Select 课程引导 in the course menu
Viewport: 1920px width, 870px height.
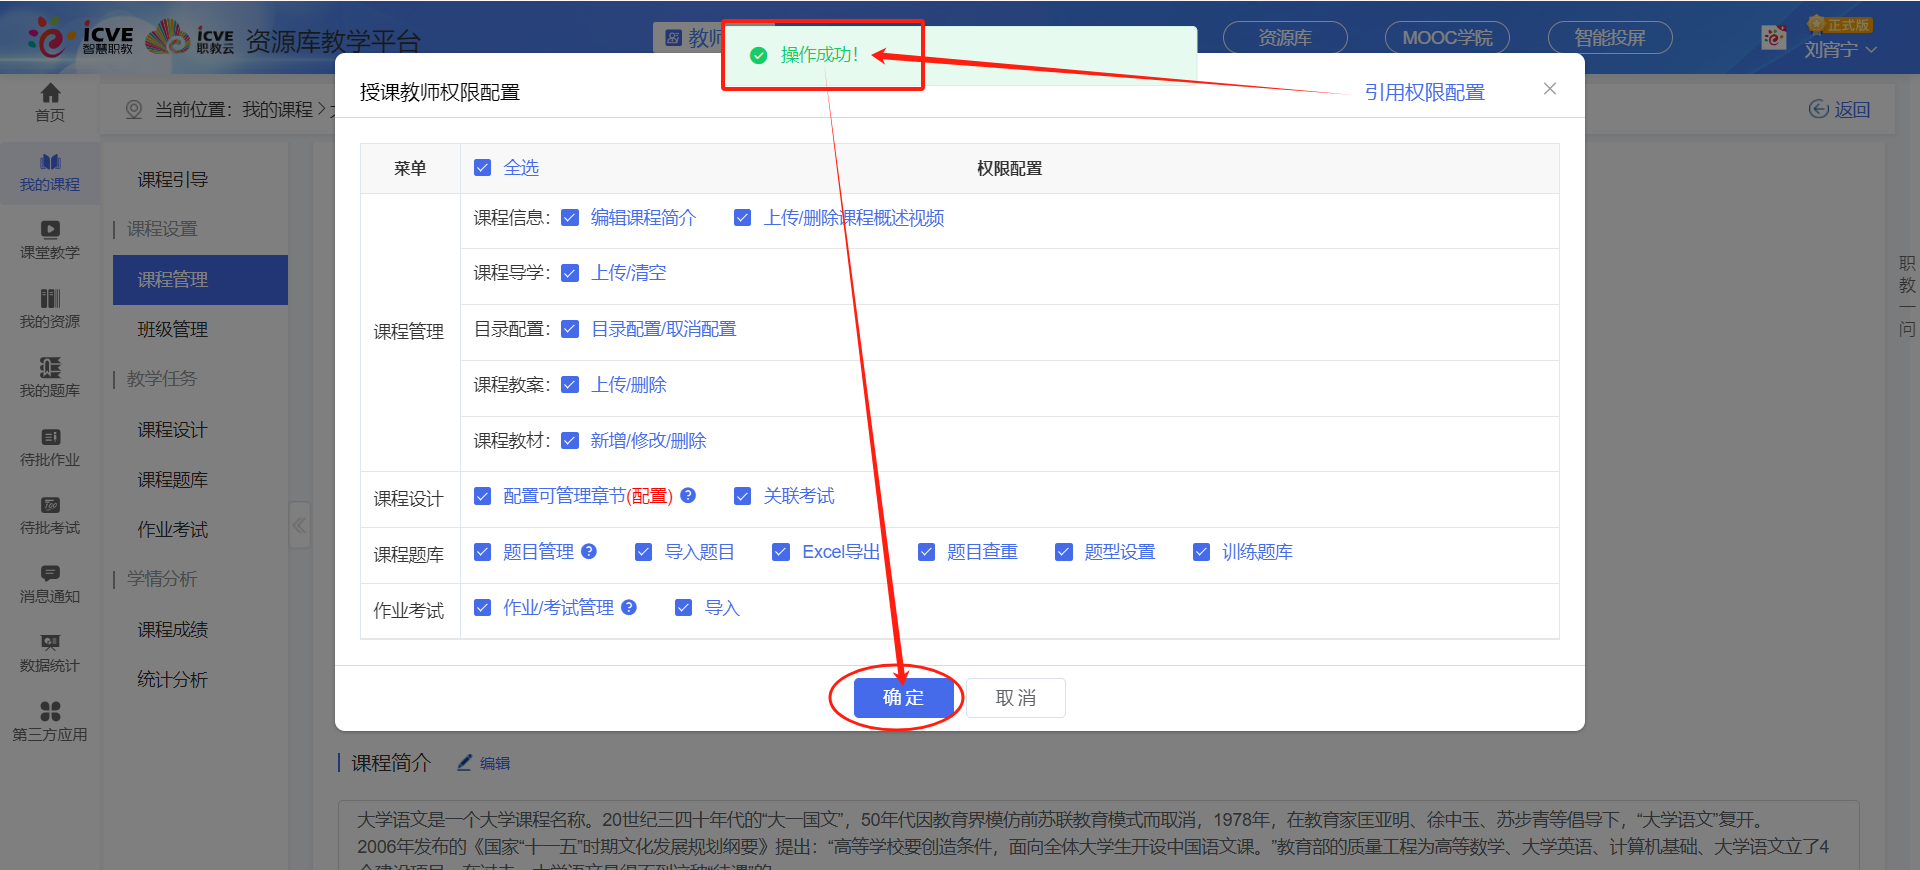[x=173, y=180]
